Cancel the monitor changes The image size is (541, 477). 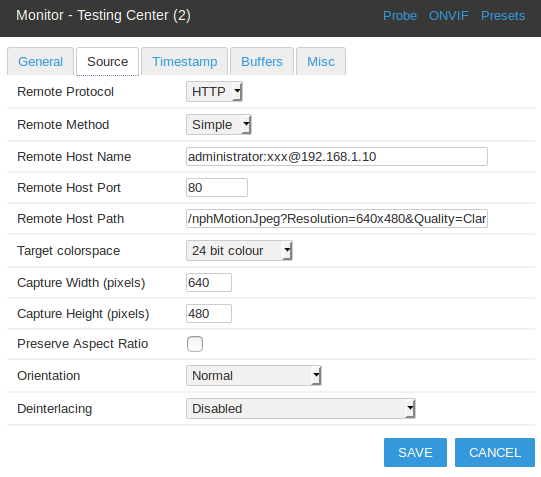pyautogui.click(x=495, y=453)
